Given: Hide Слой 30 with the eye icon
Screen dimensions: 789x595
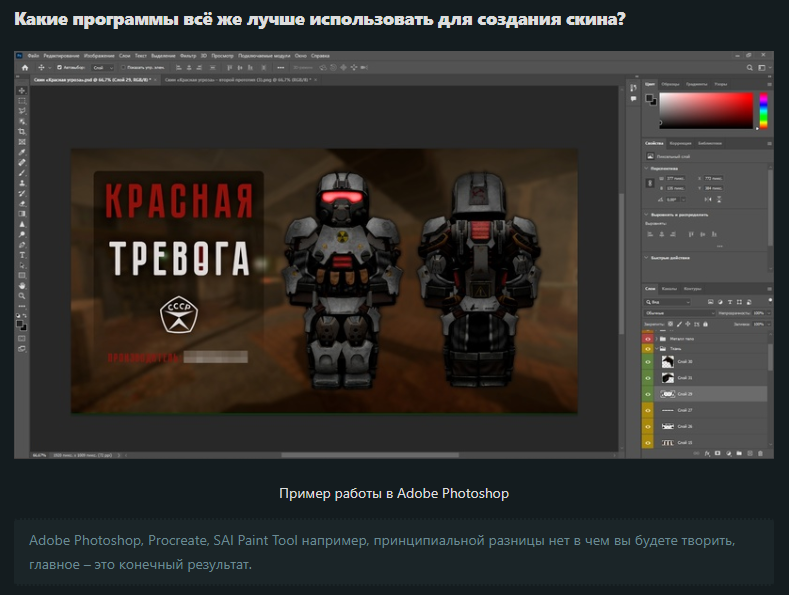Looking at the screenshot, I should 648,362.
